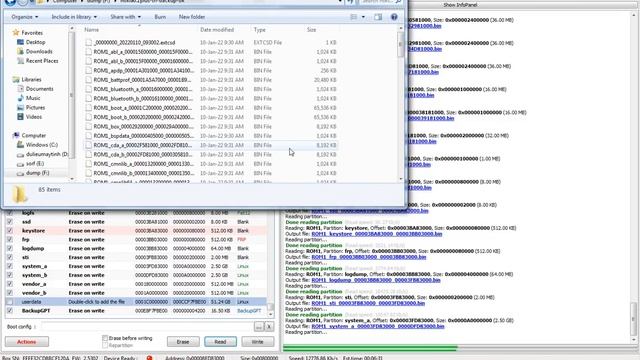640x360 pixels.
Task: Open the Downloads folder icon in sidebar
Action: [20, 51]
